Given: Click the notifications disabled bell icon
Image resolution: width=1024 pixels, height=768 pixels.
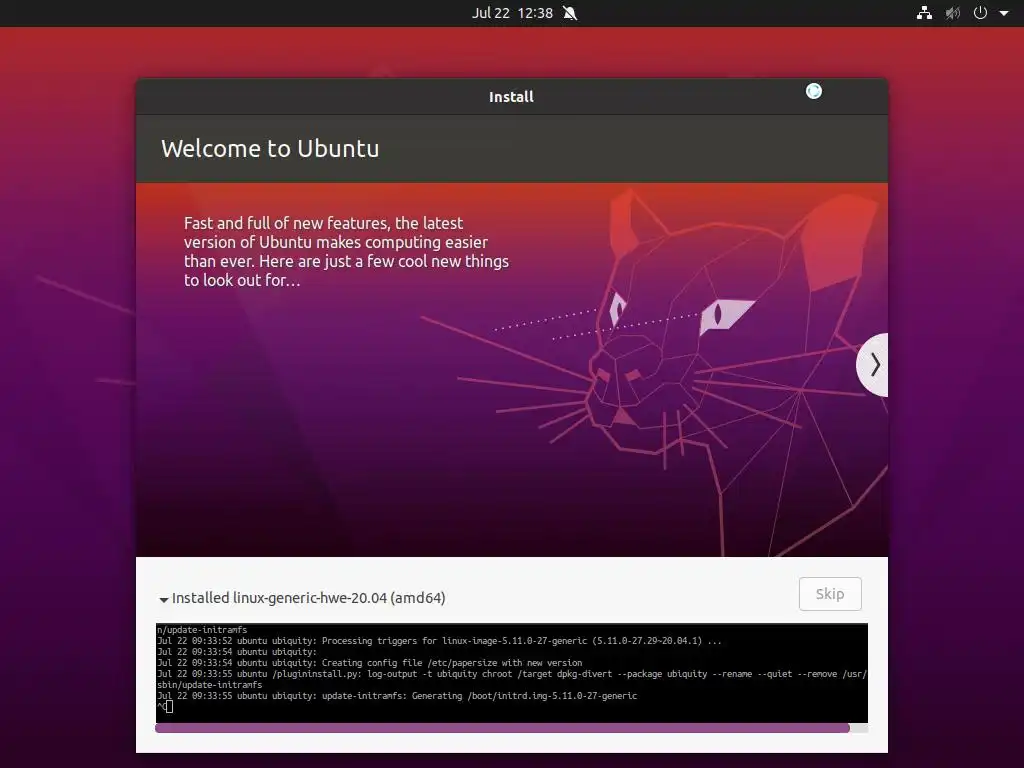Looking at the screenshot, I should coord(570,13).
